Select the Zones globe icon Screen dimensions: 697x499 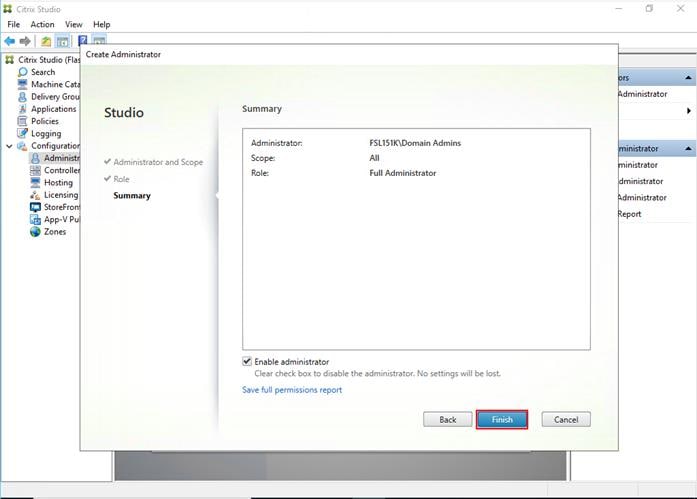[x=35, y=232]
